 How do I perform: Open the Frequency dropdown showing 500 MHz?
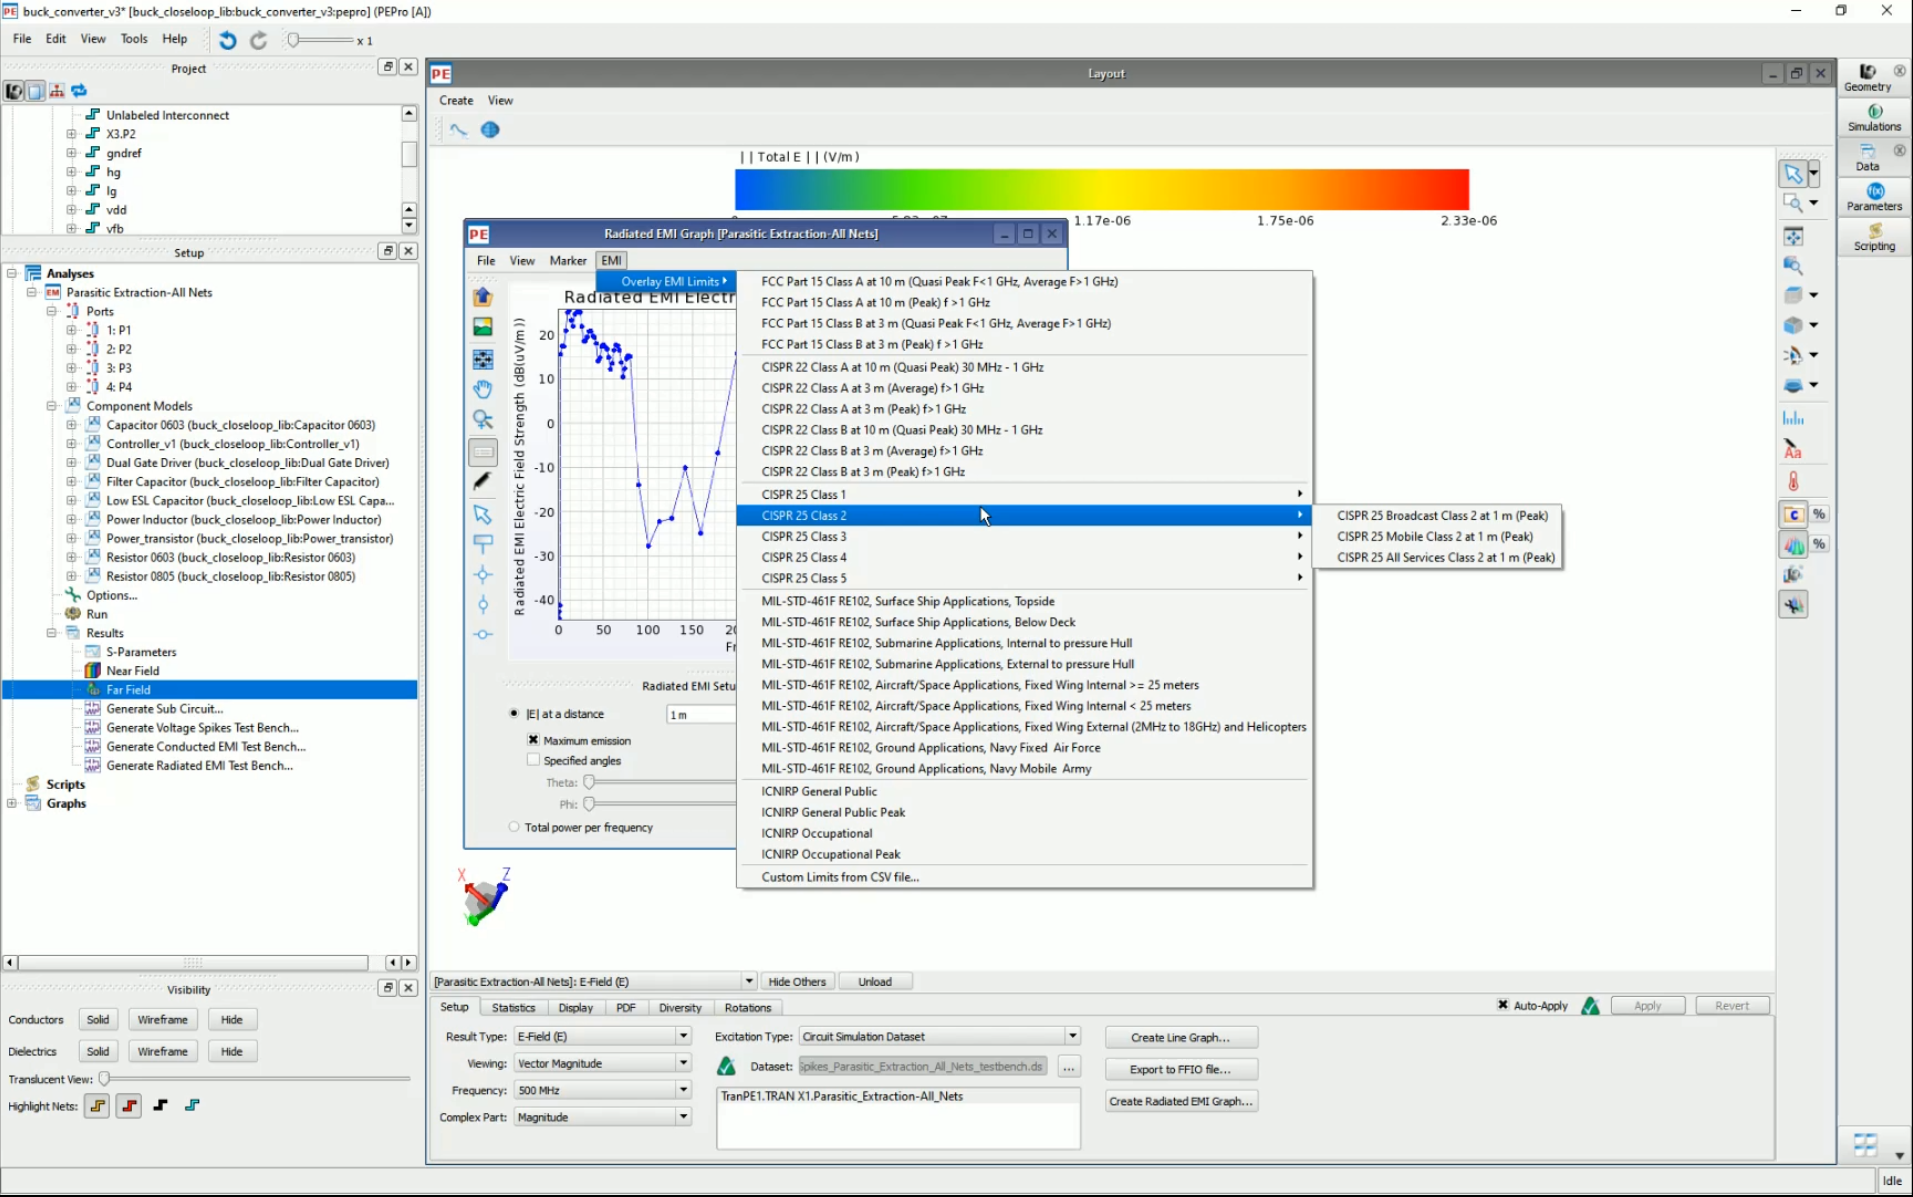pyautogui.click(x=683, y=1090)
